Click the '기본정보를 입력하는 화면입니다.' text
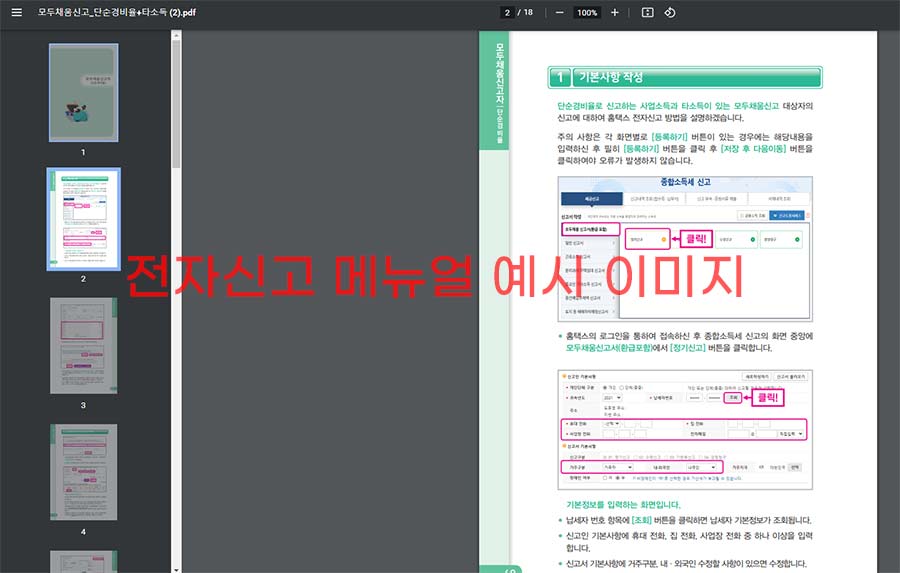The height and width of the screenshot is (573, 900). click(x=623, y=505)
